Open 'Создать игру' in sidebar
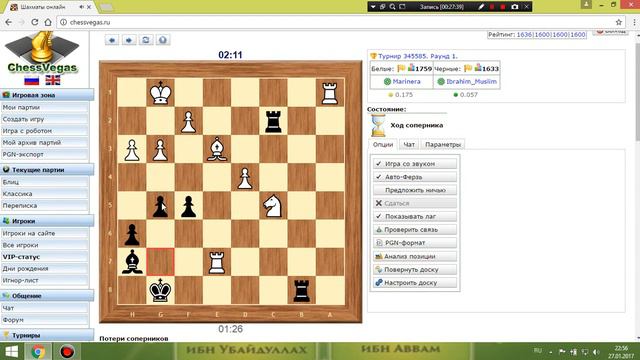Screen dimensions: 640x360 44,119
